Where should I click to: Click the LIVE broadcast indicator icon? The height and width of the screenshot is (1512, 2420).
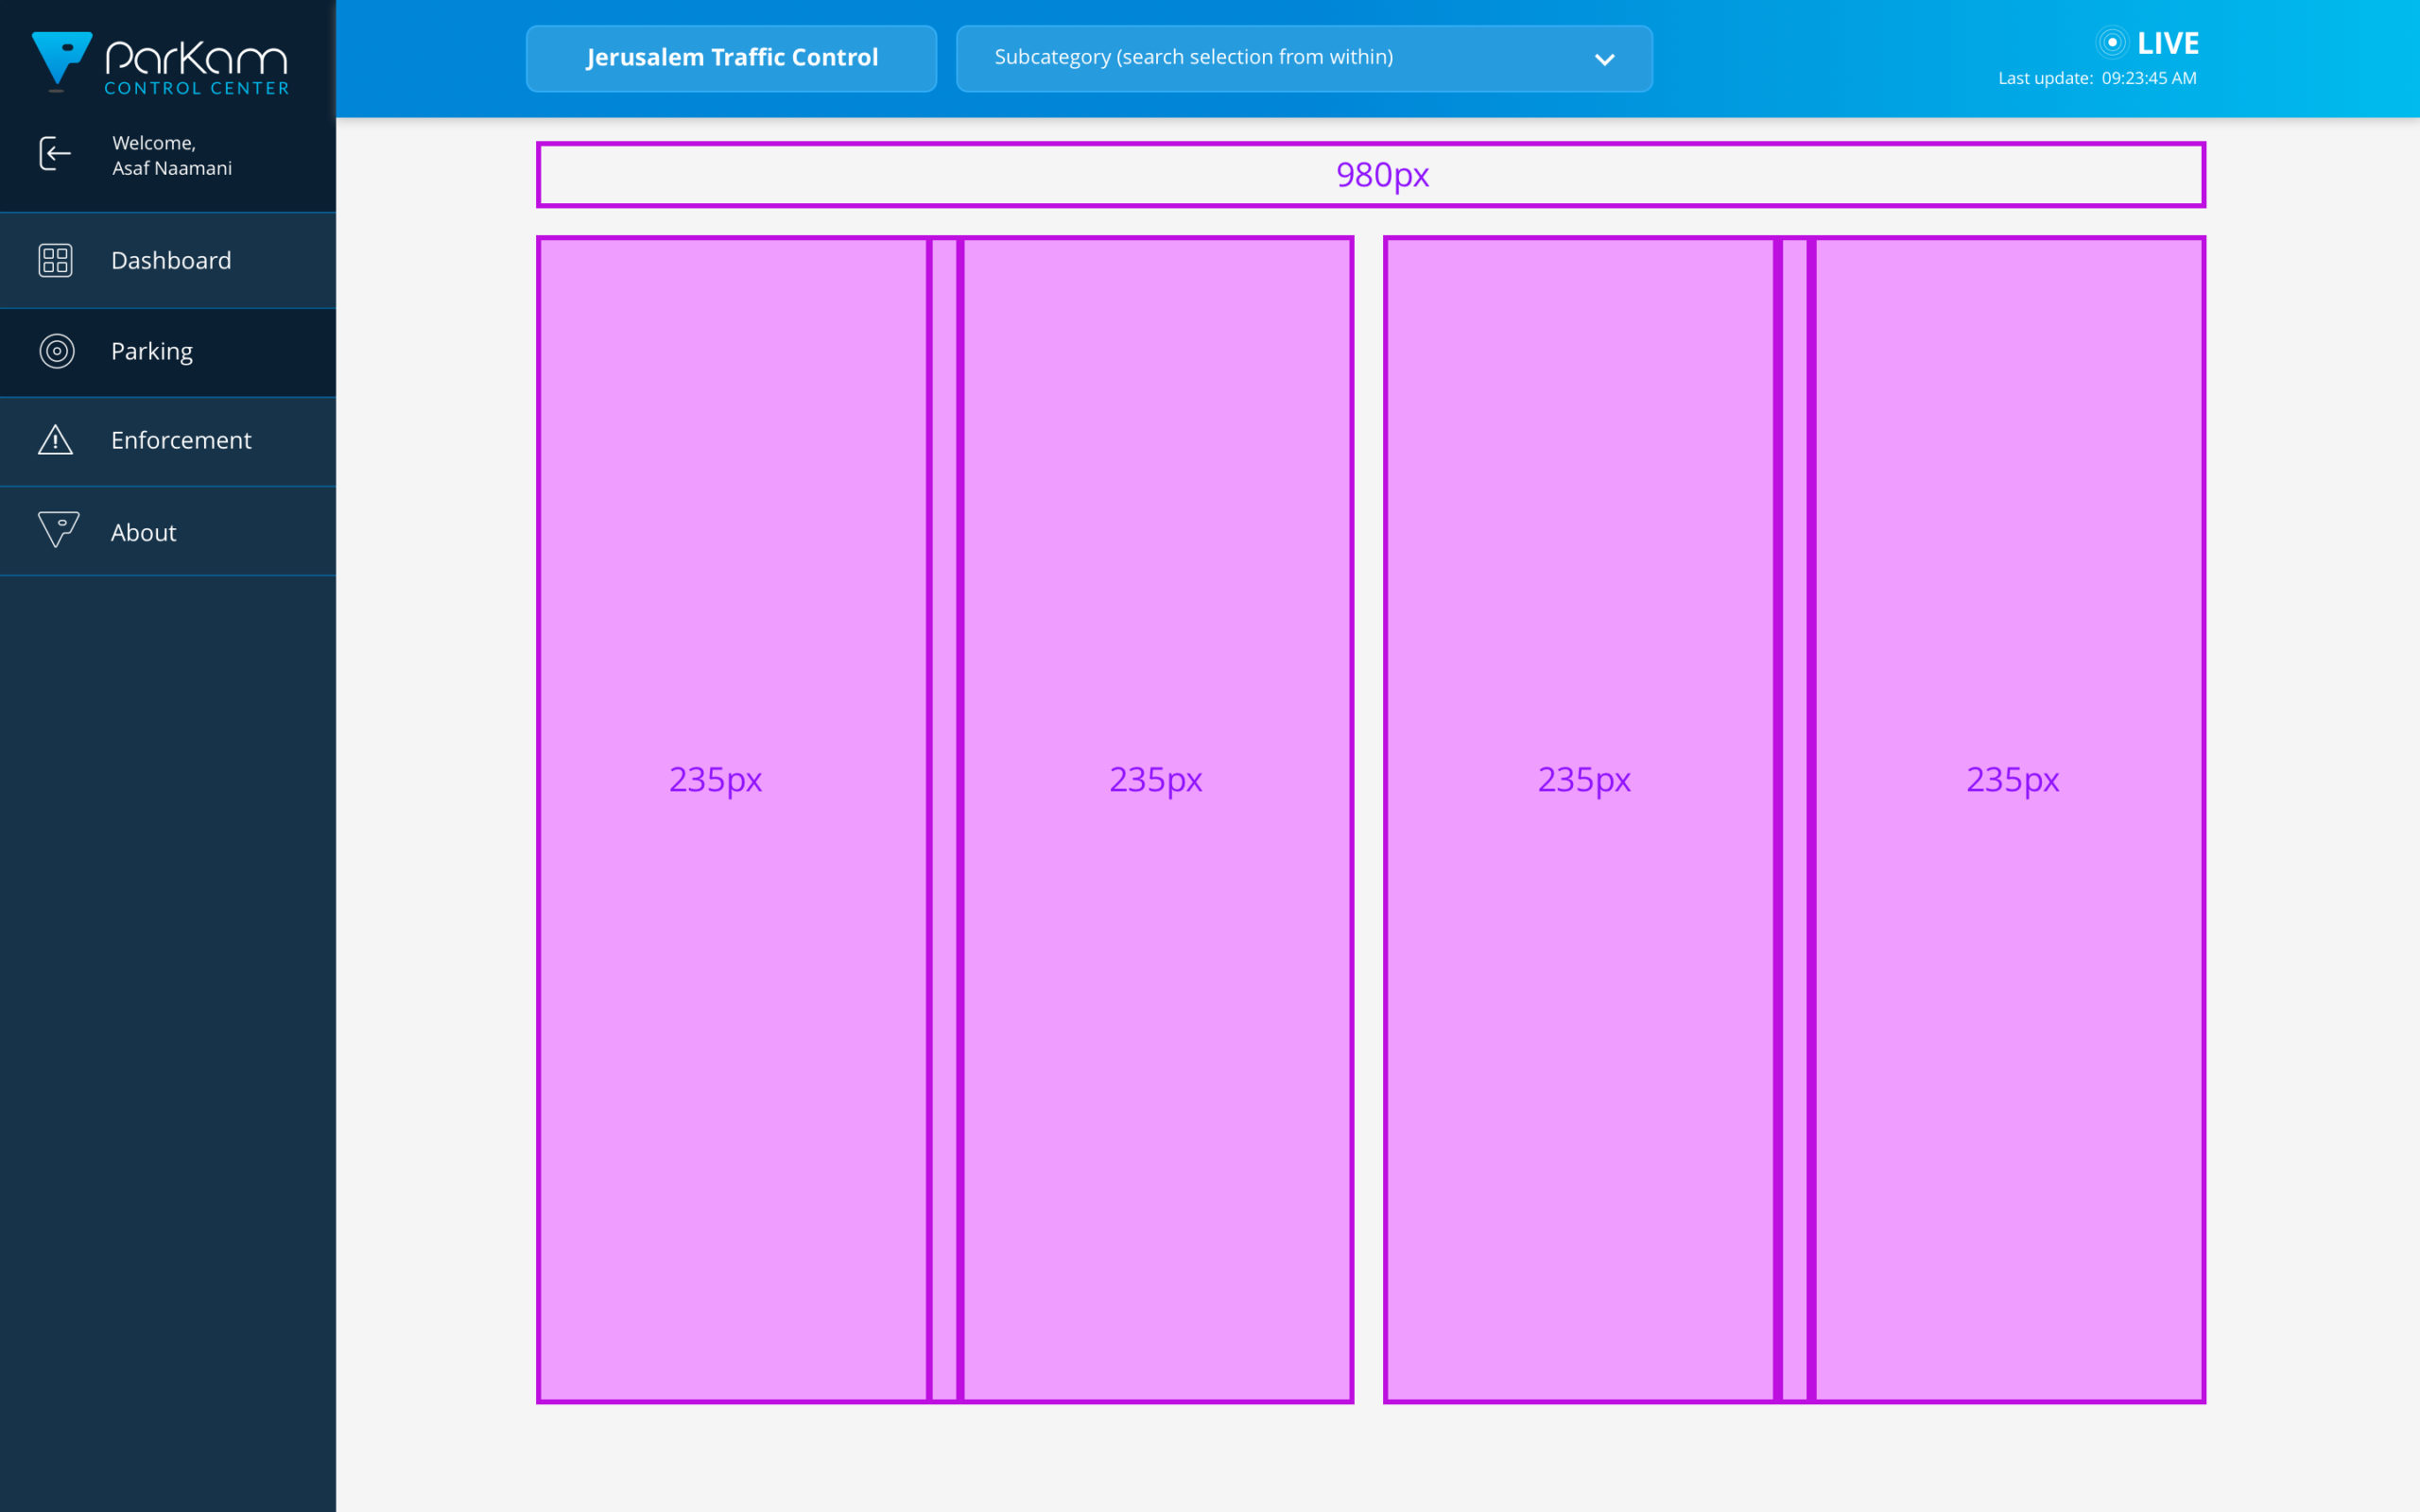coord(2111,42)
